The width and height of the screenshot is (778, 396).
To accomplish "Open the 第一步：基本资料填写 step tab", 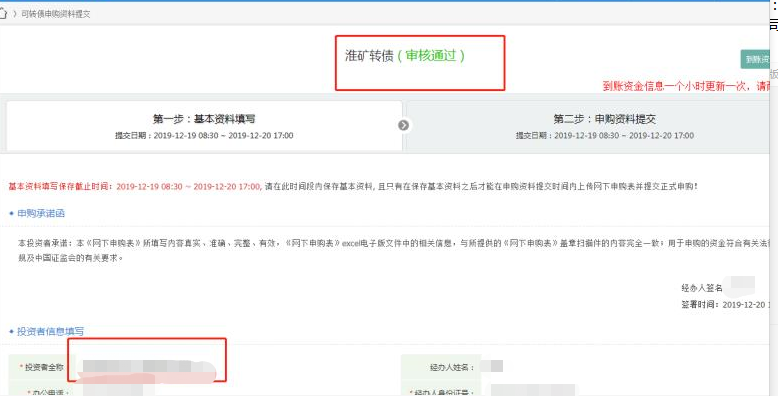I will [204, 126].
